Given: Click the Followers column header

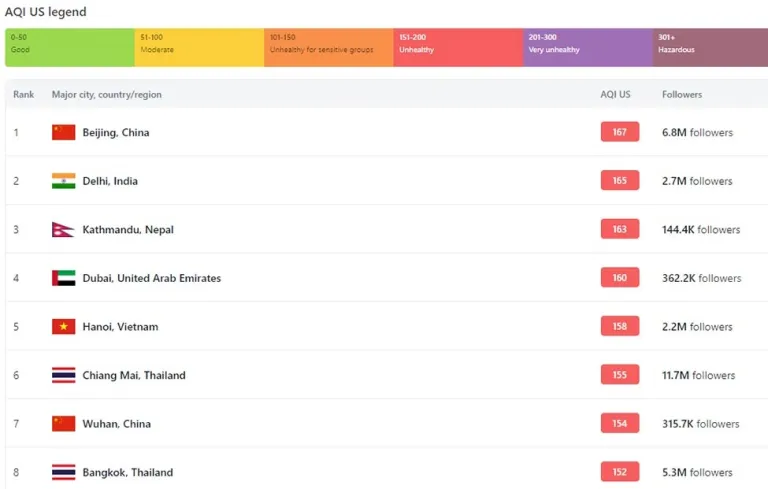Looking at the screenshot, I should click(682, 95).
